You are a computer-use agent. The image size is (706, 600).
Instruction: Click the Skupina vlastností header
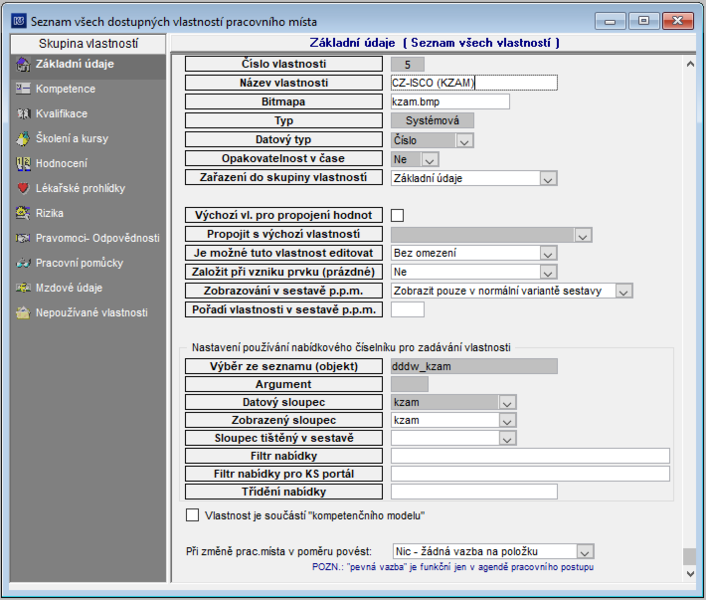coord(88,44)
